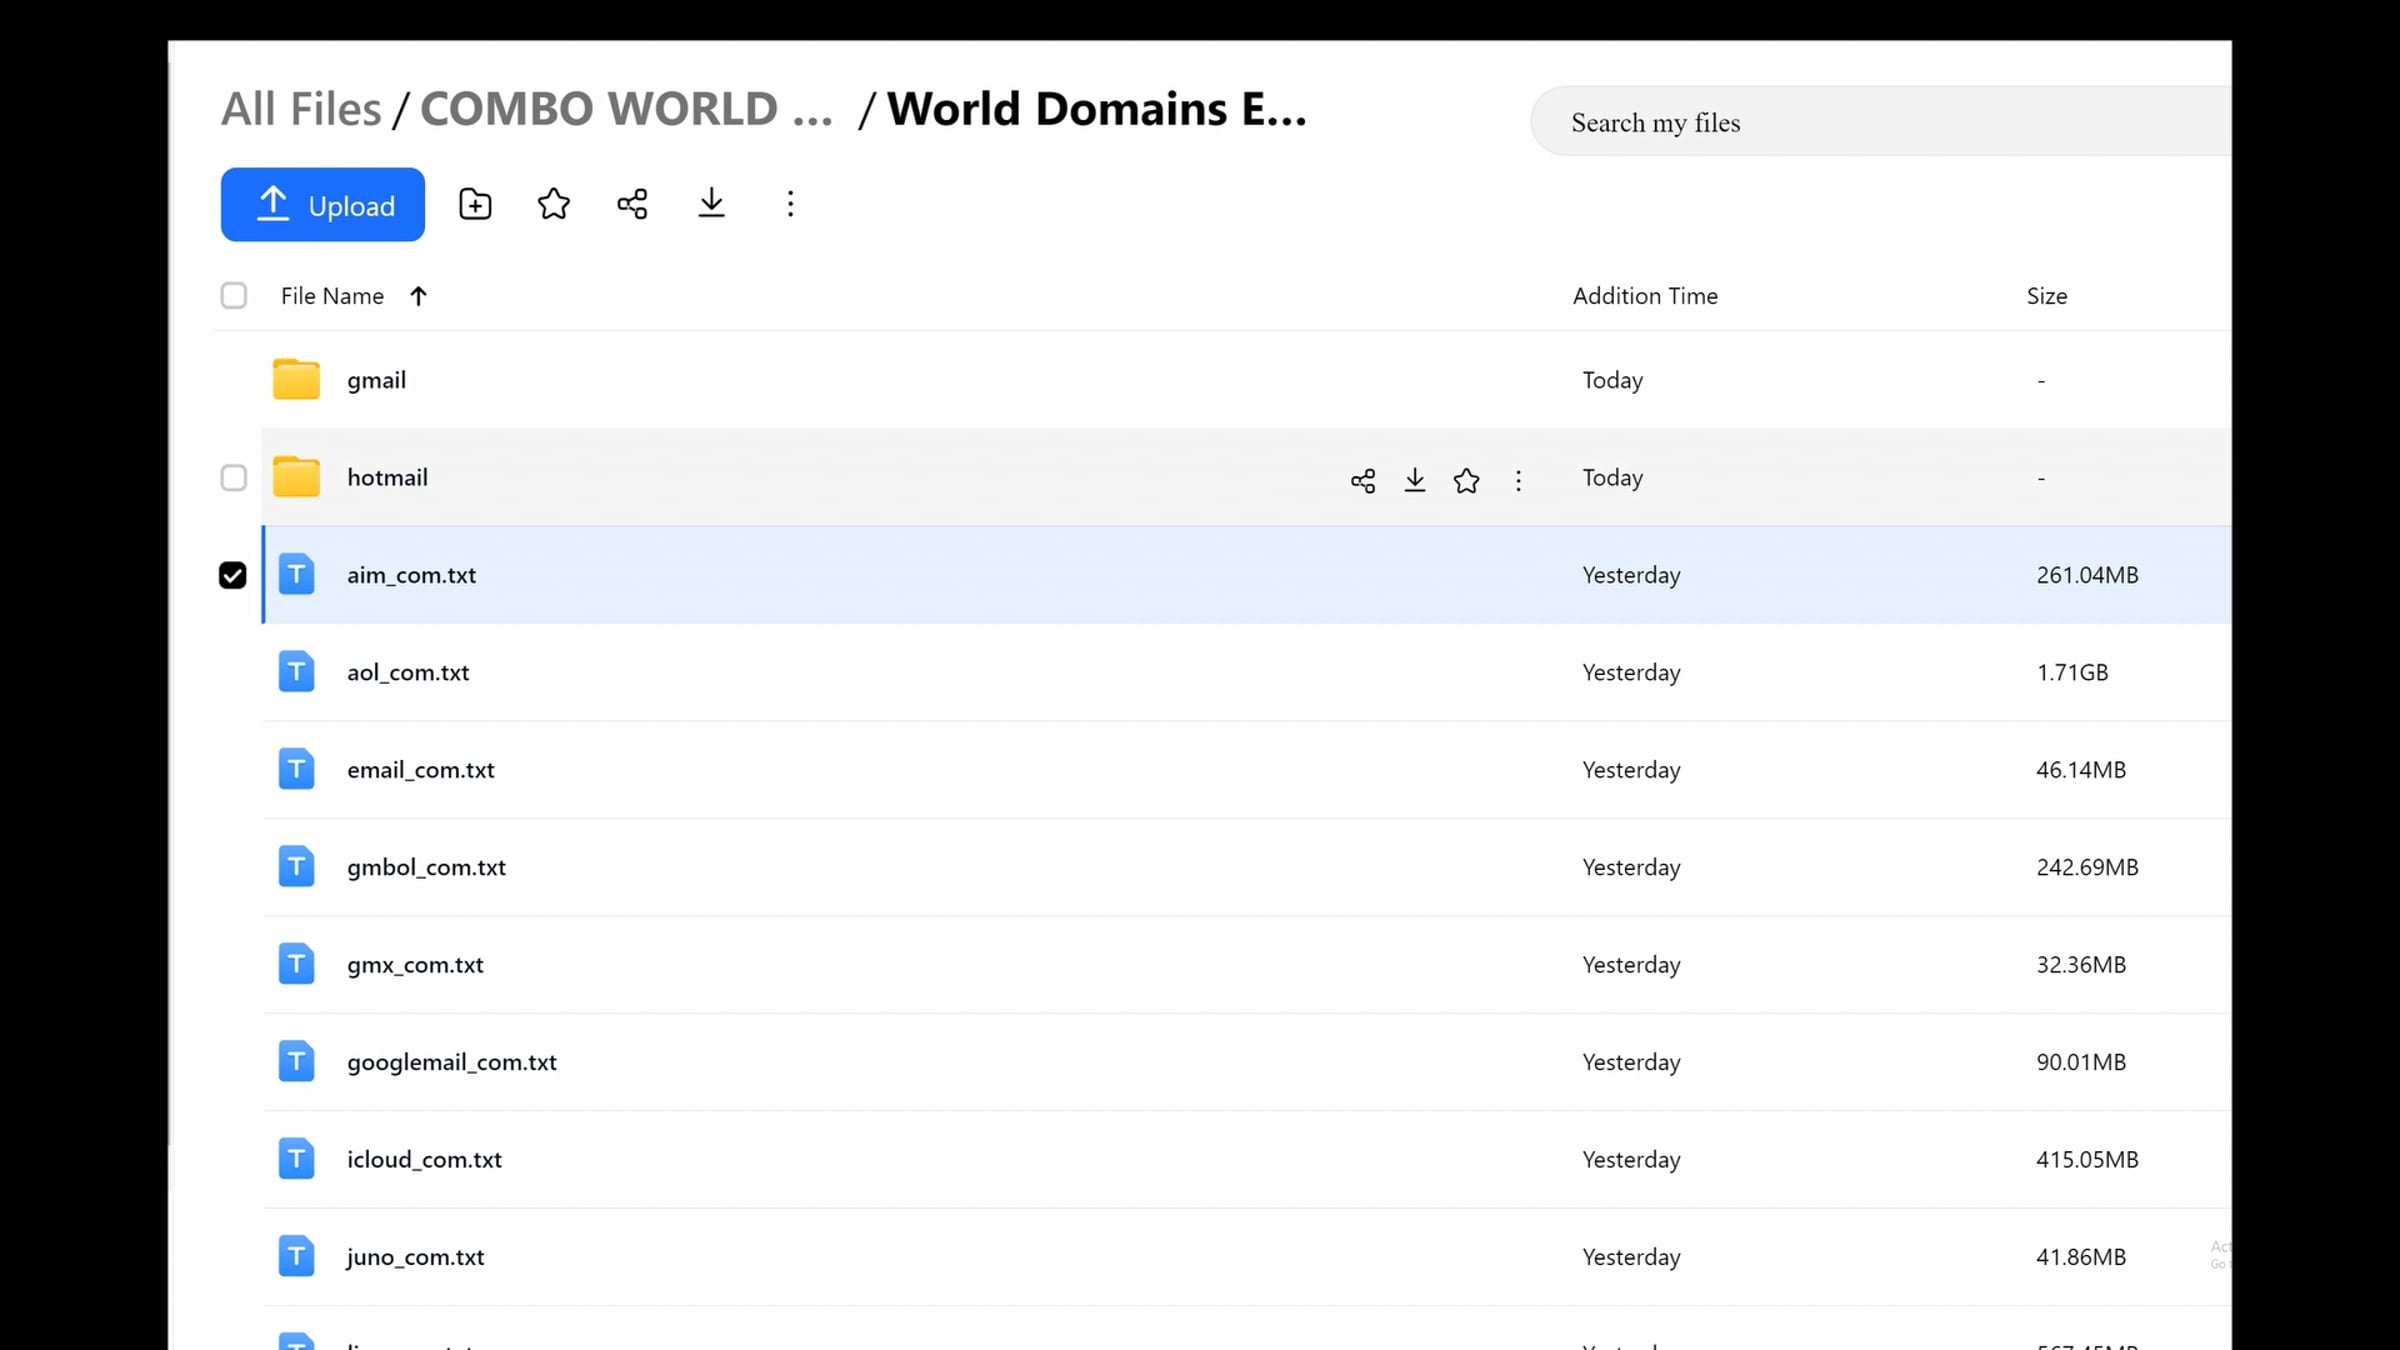Click the 90.01MB size value
This screenshot has width=2400, height=1350.
click(x=2081, y=1062)
